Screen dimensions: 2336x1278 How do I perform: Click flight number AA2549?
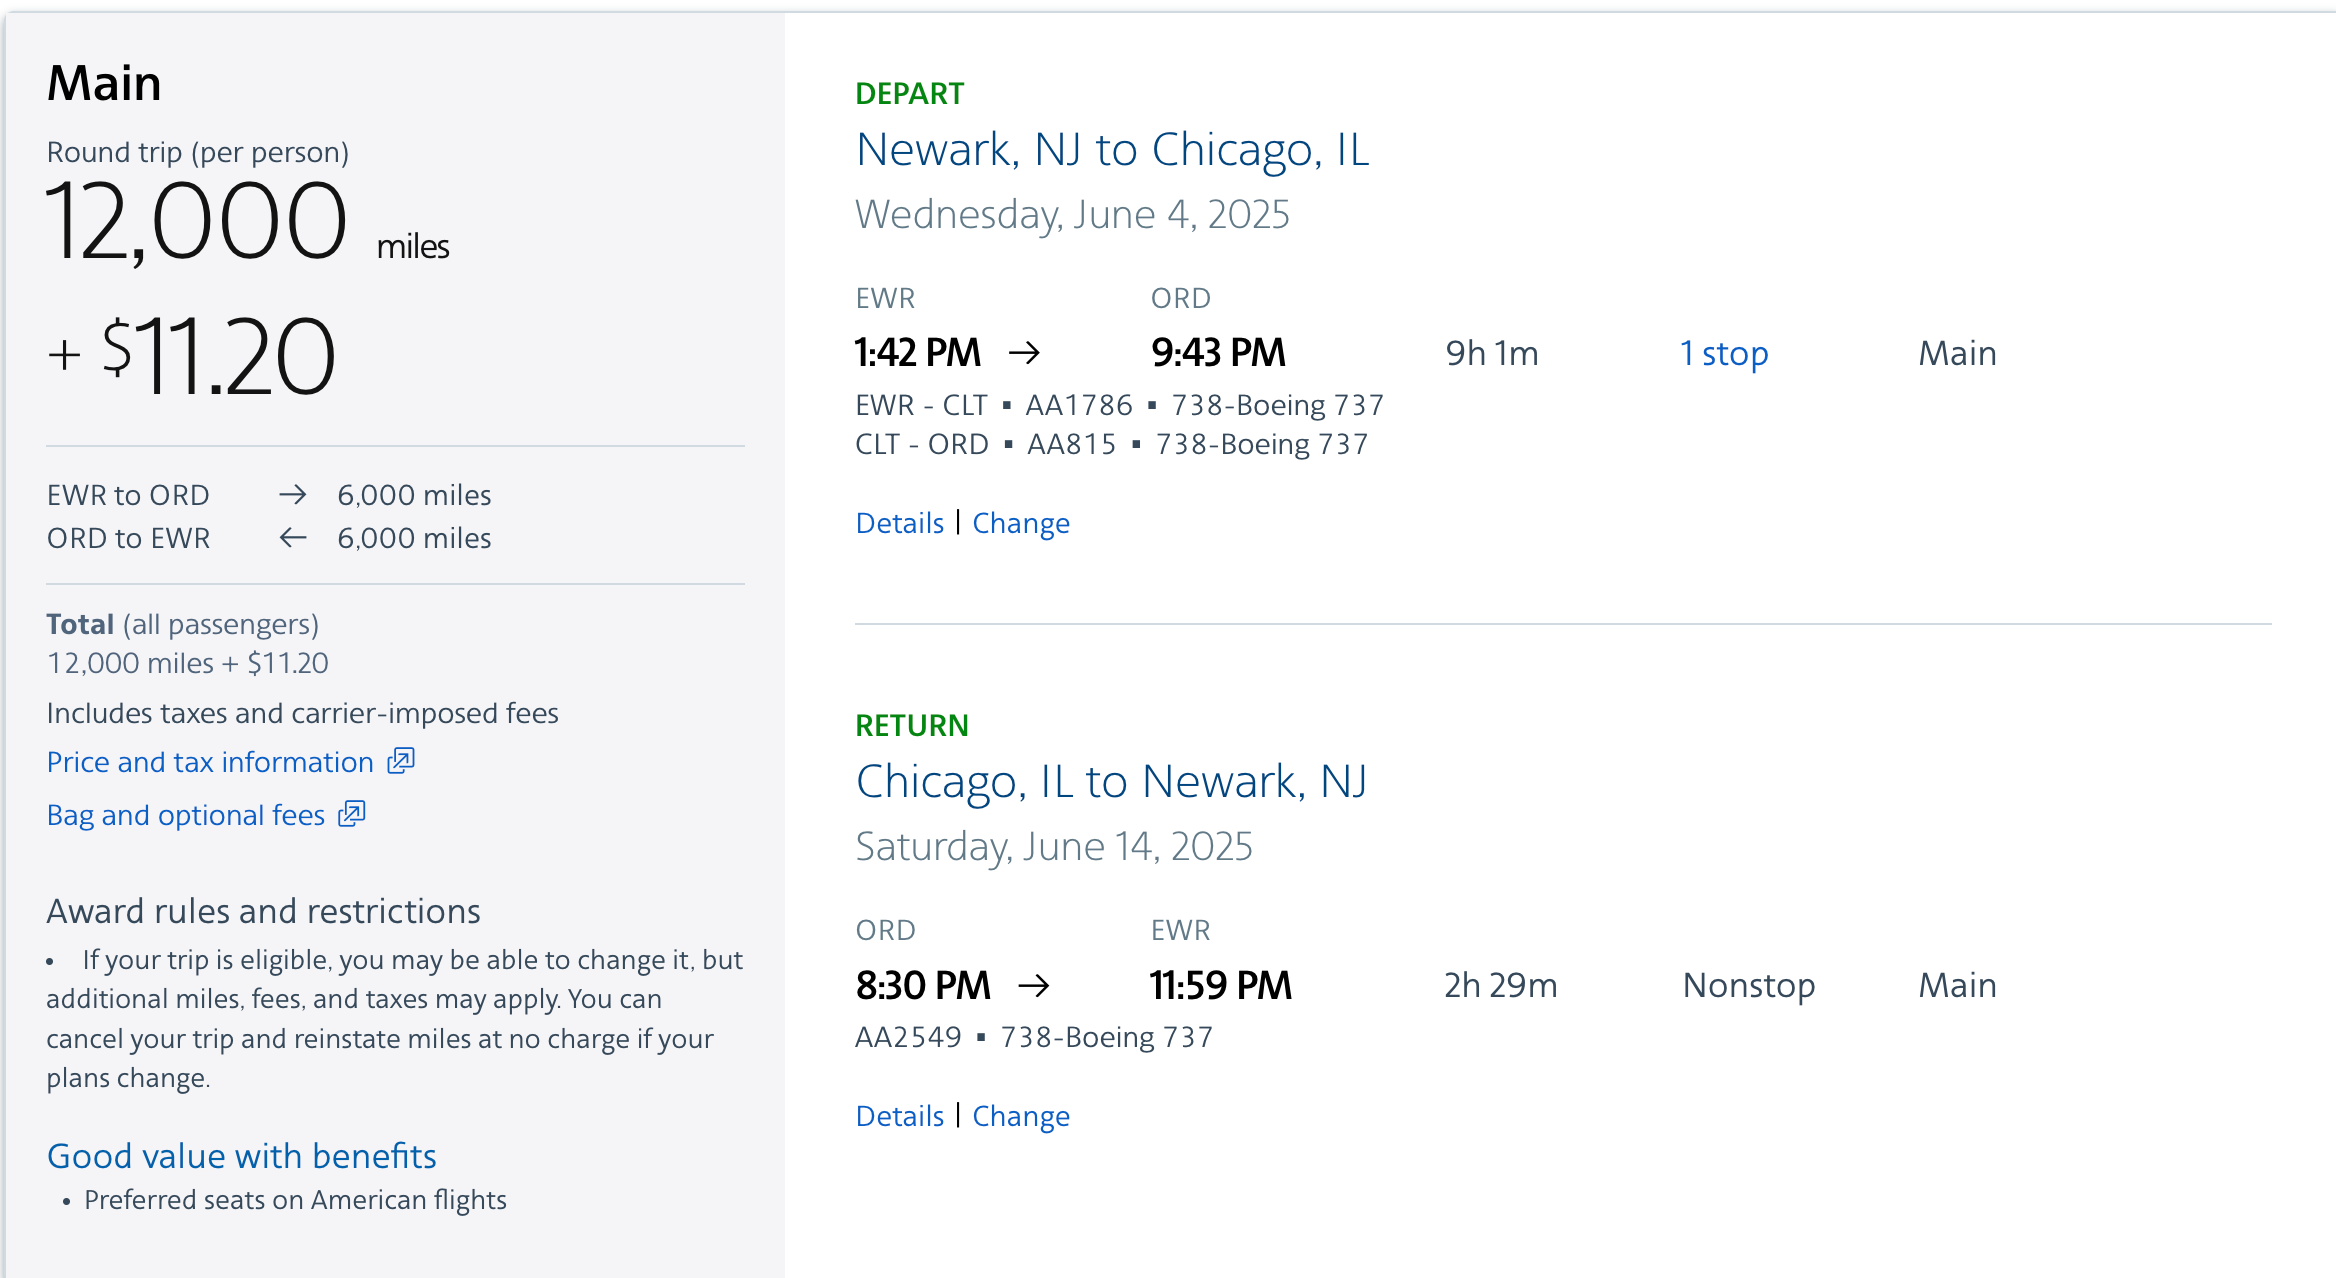pyautogui.click(x=908, y=1036)
